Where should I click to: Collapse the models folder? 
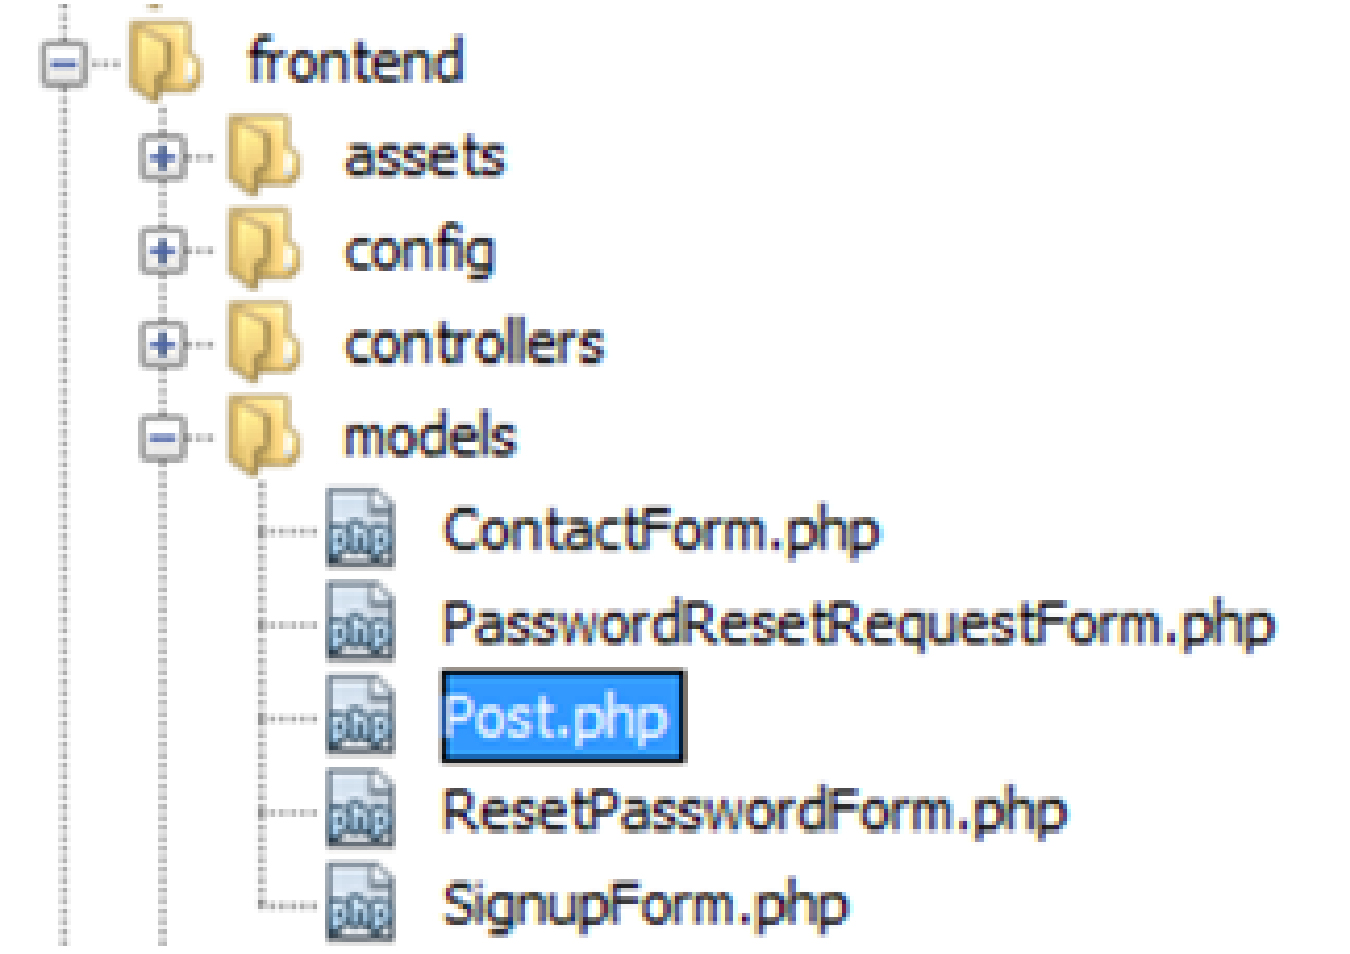tap(162, 437)
